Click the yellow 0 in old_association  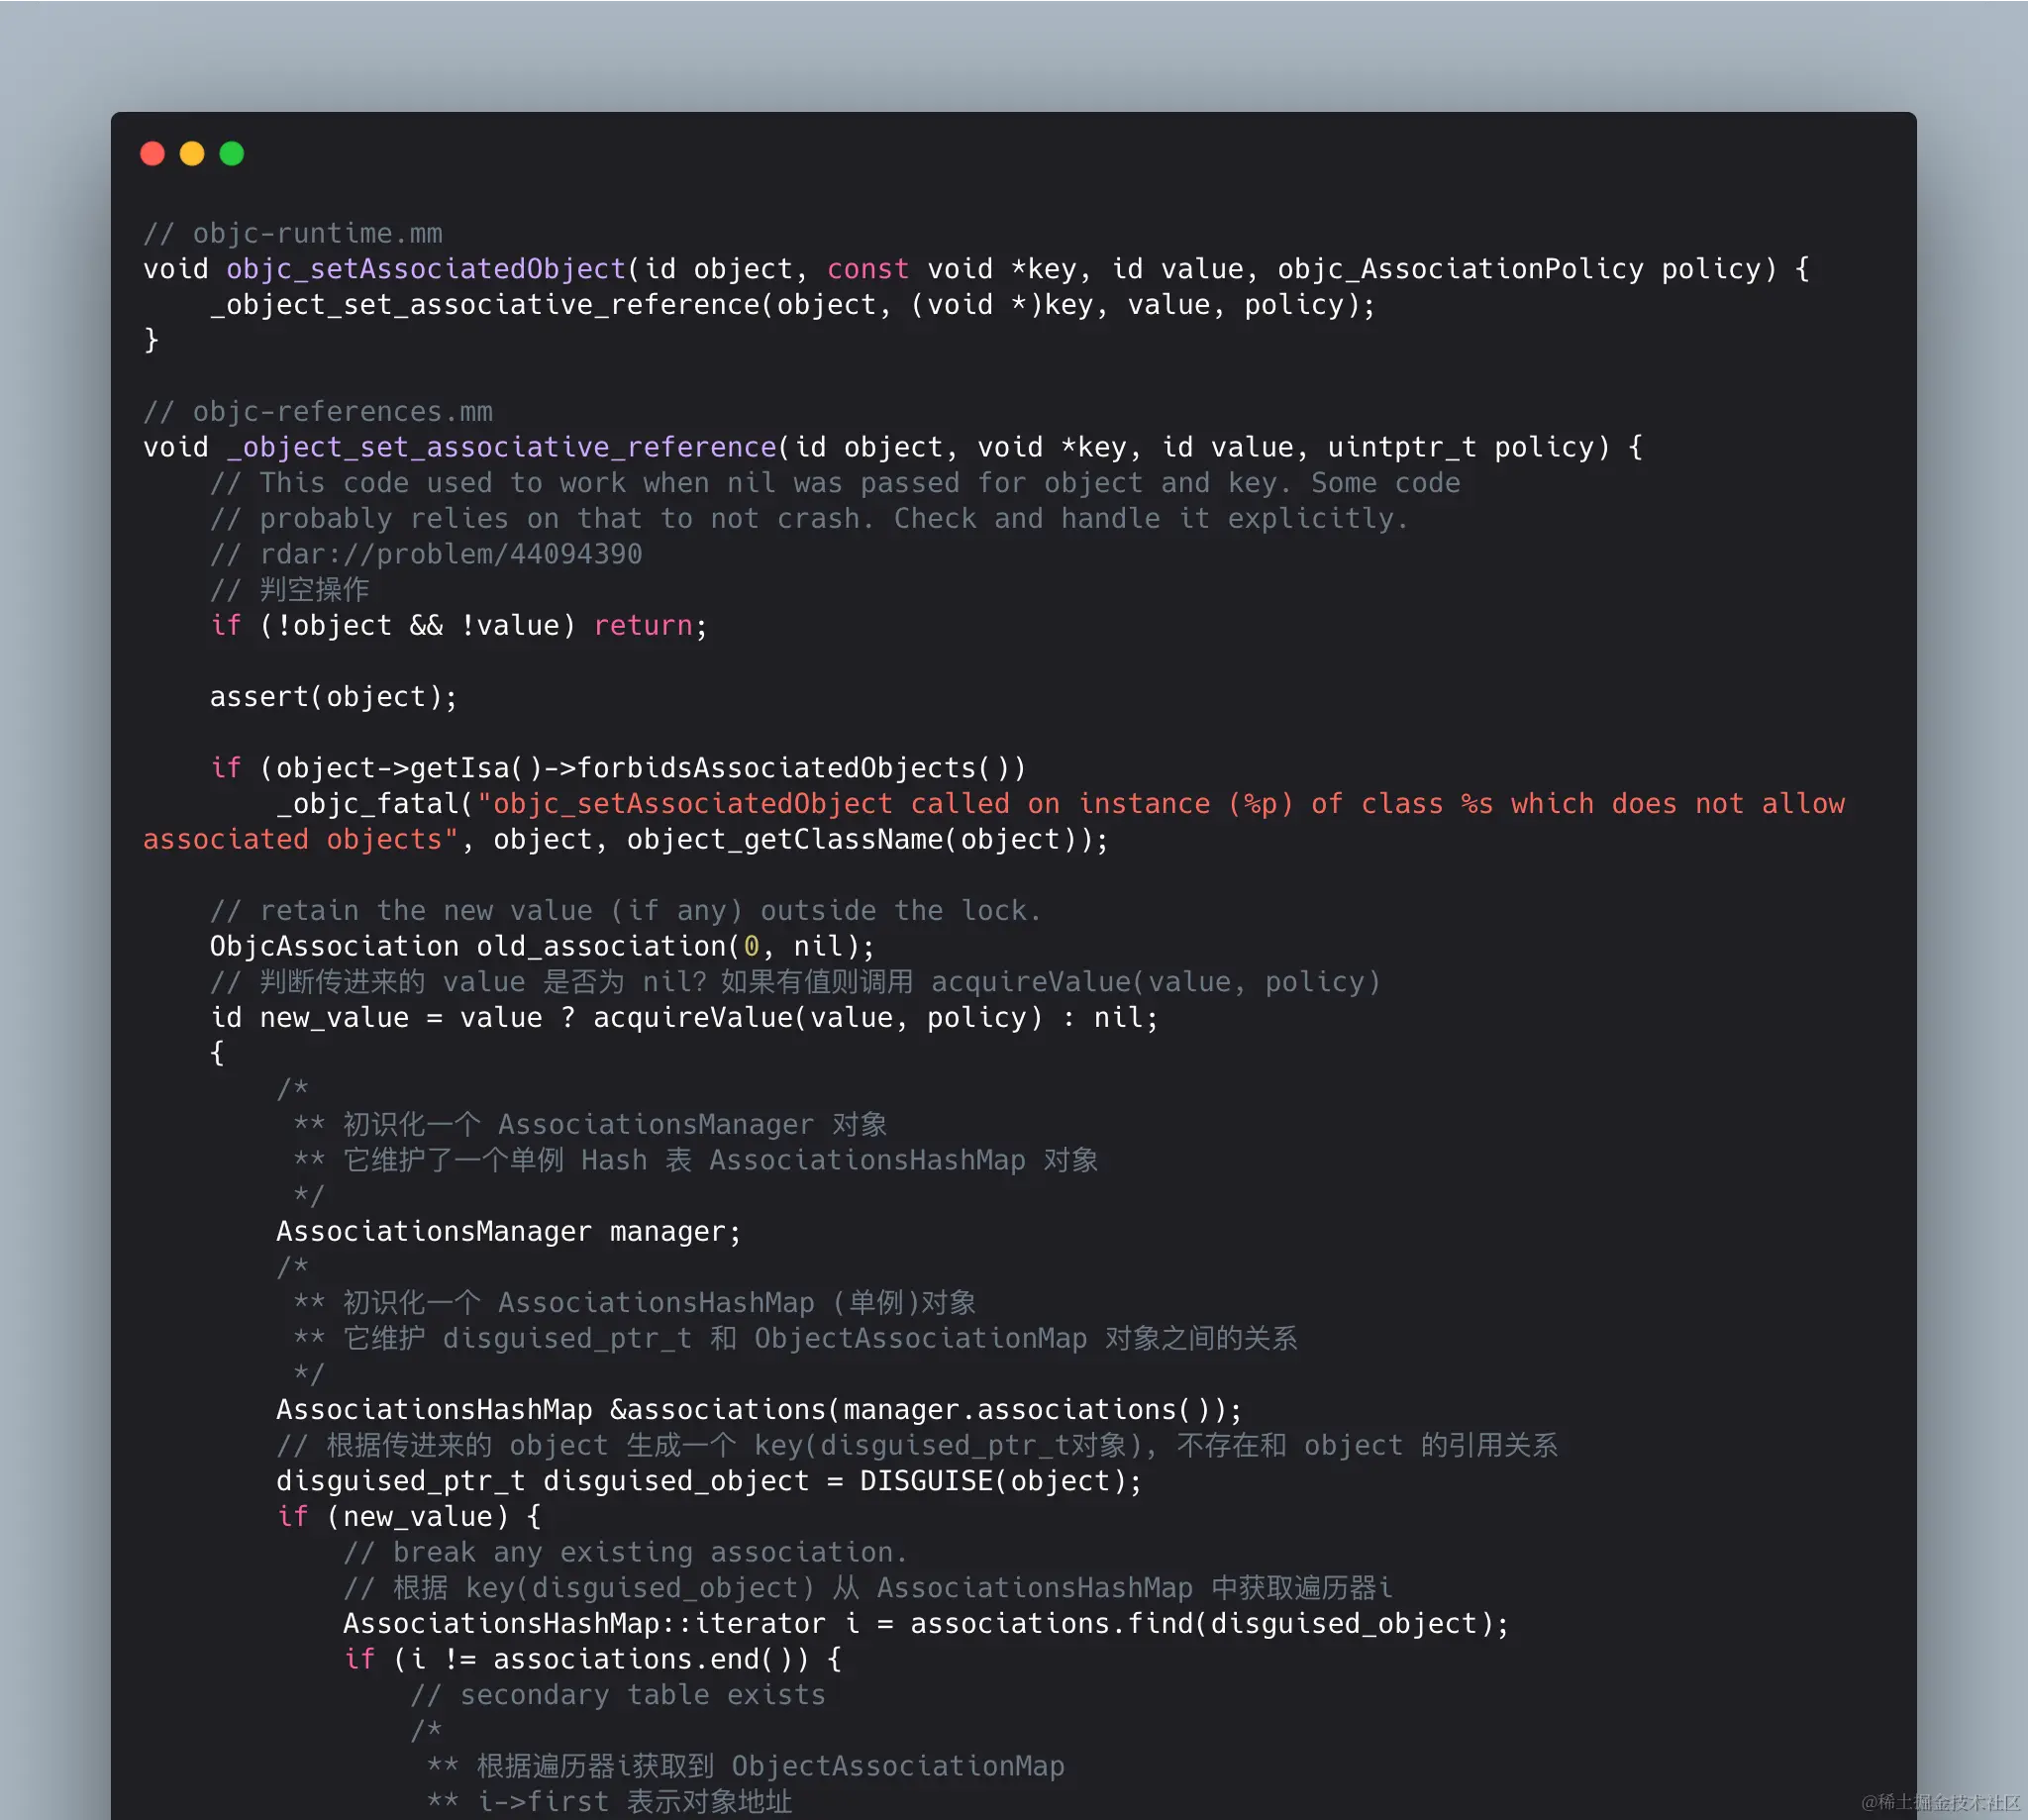click(751, 946)
